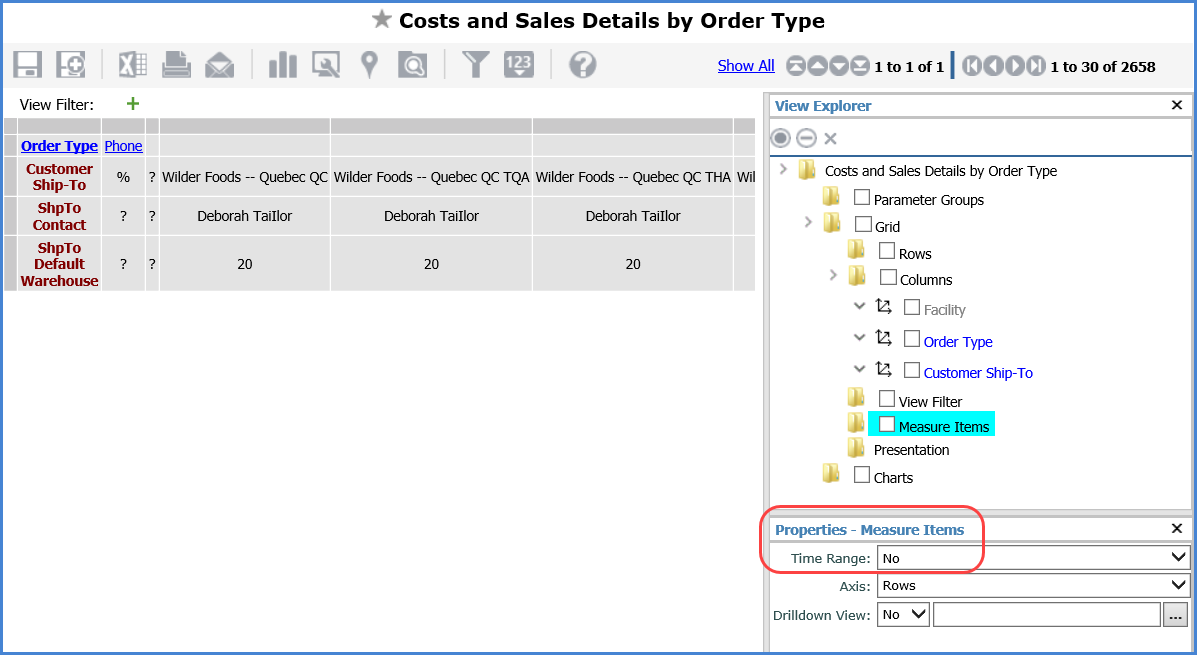
Task: Open the Time Range dropdown
Action: [x=1032, y=558]
